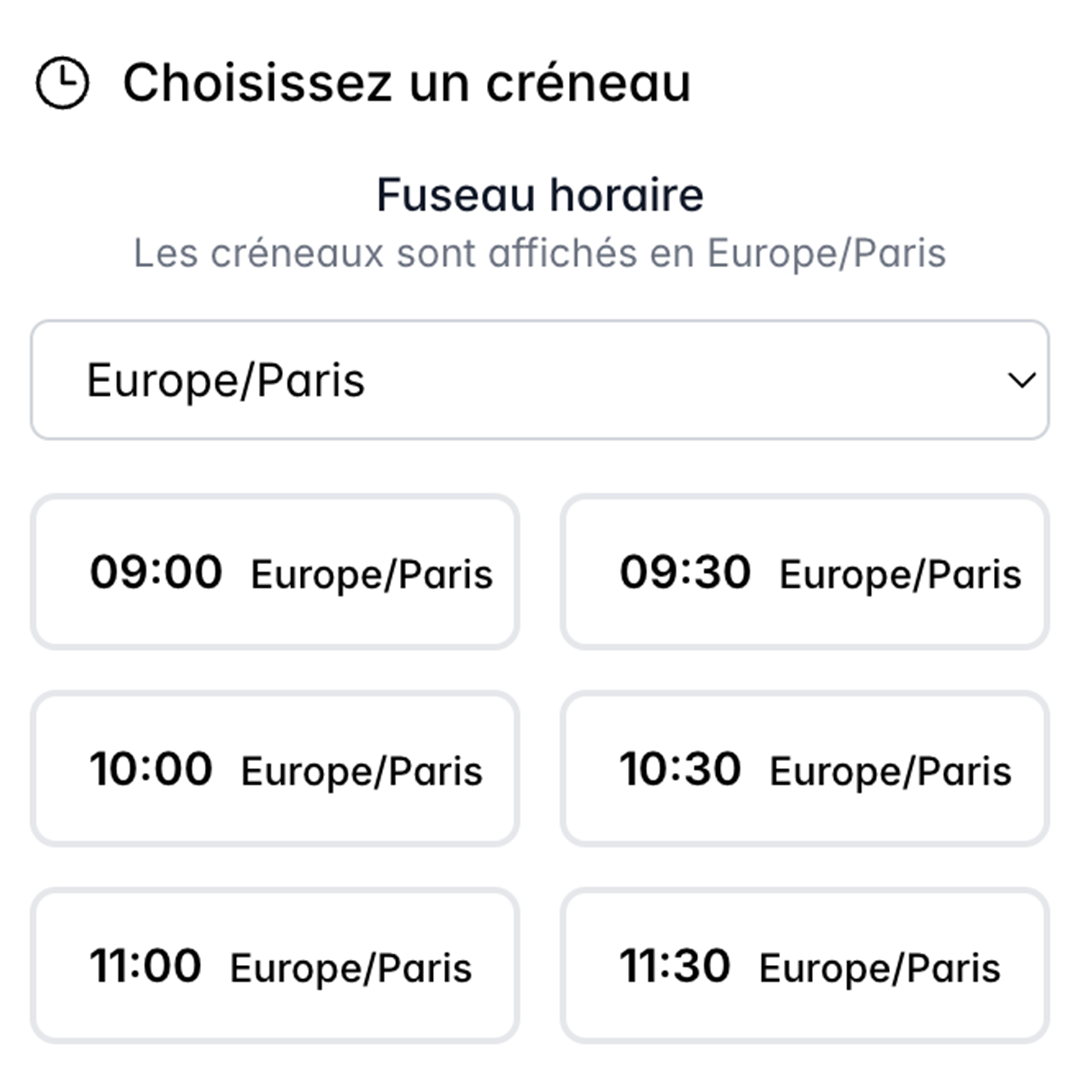
Task: Select the 09:00 Europe/Paris time slot
Action: (274, 571)
